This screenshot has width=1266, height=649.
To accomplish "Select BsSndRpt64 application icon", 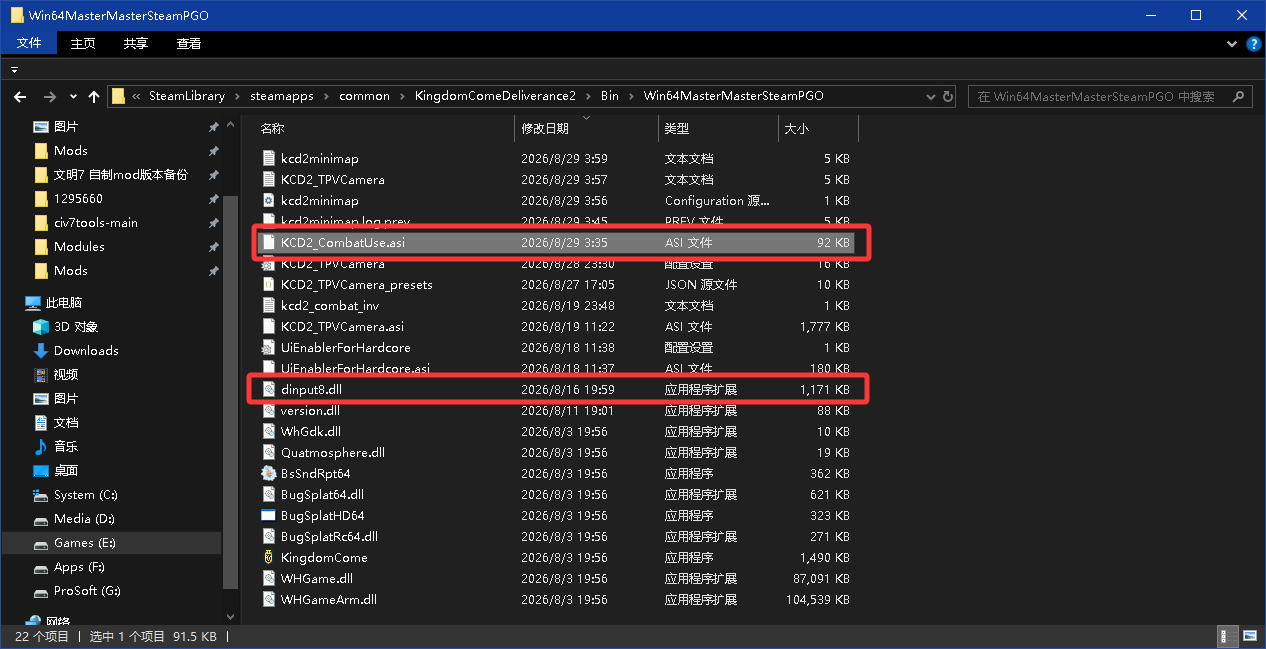I will [x=268, y=473].
